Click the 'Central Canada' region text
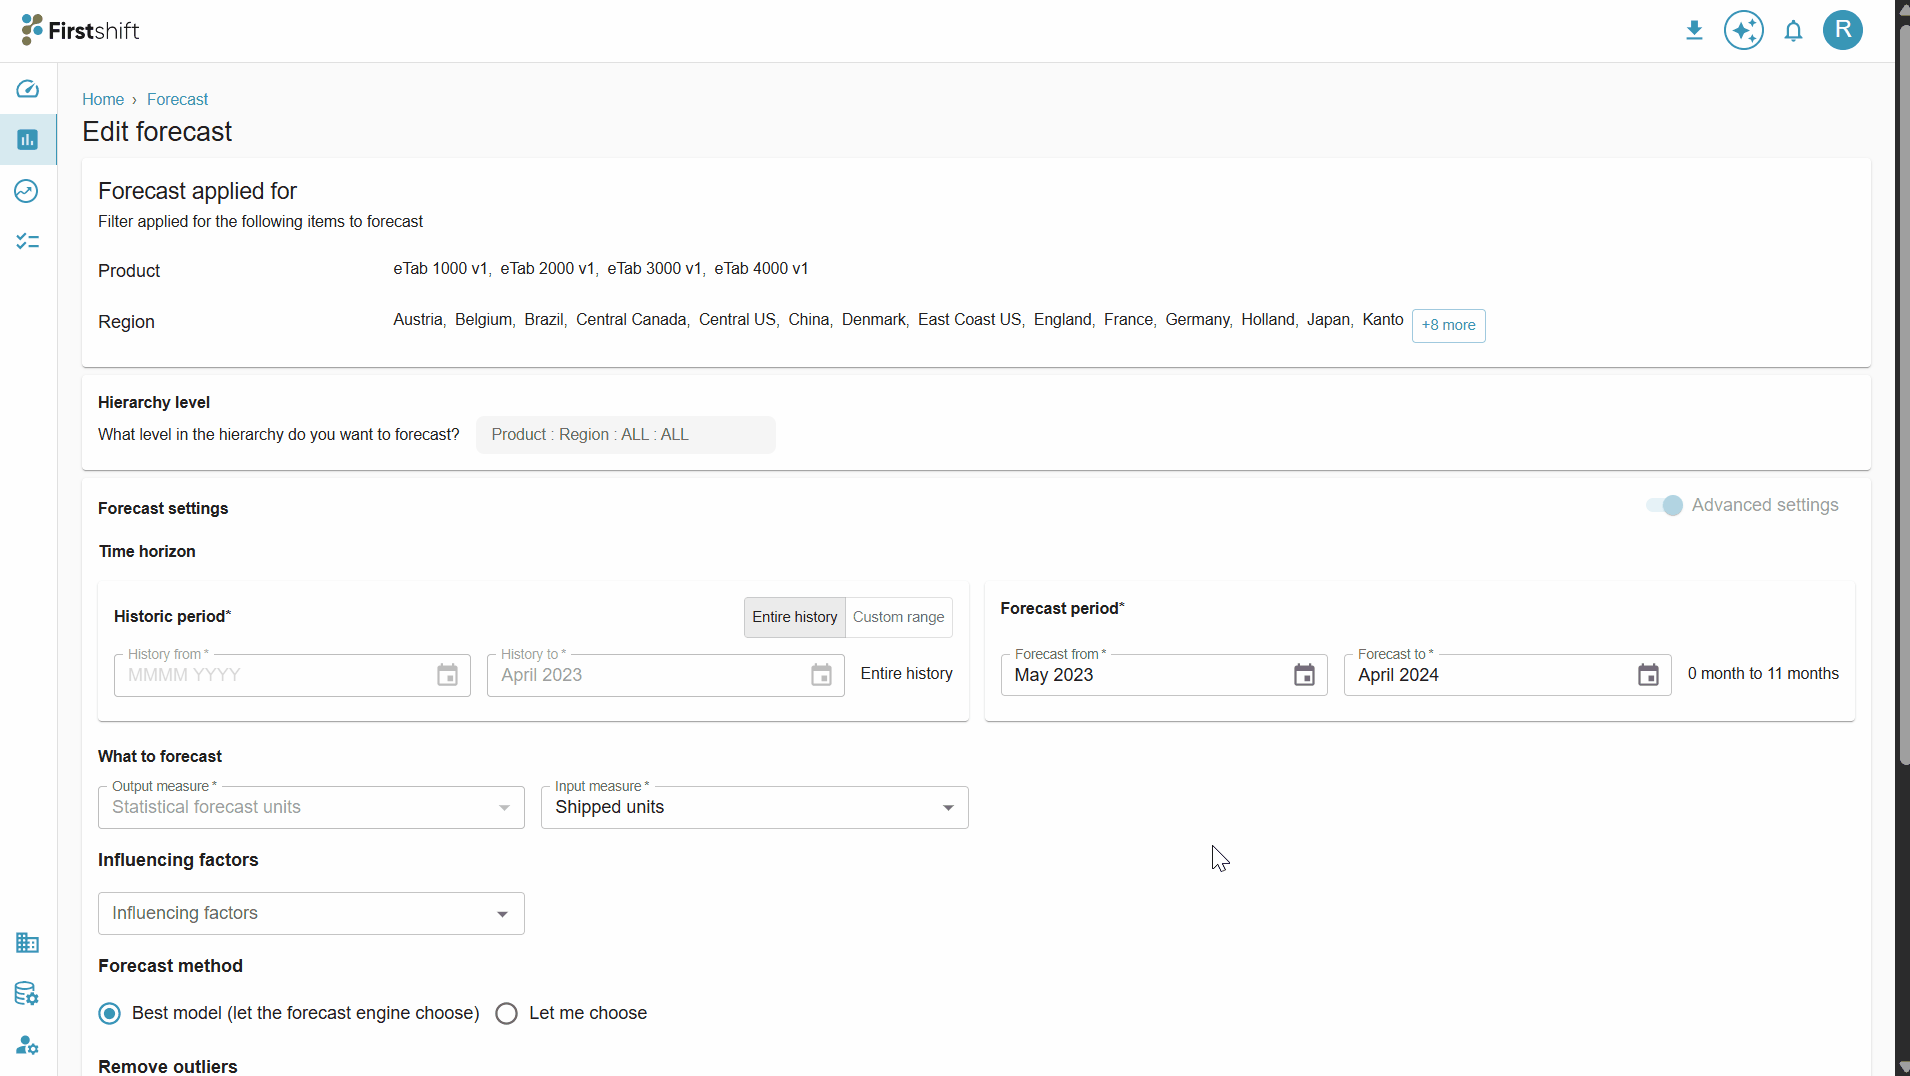Viewport: 1910px width, 1076px height. [631, 320]
